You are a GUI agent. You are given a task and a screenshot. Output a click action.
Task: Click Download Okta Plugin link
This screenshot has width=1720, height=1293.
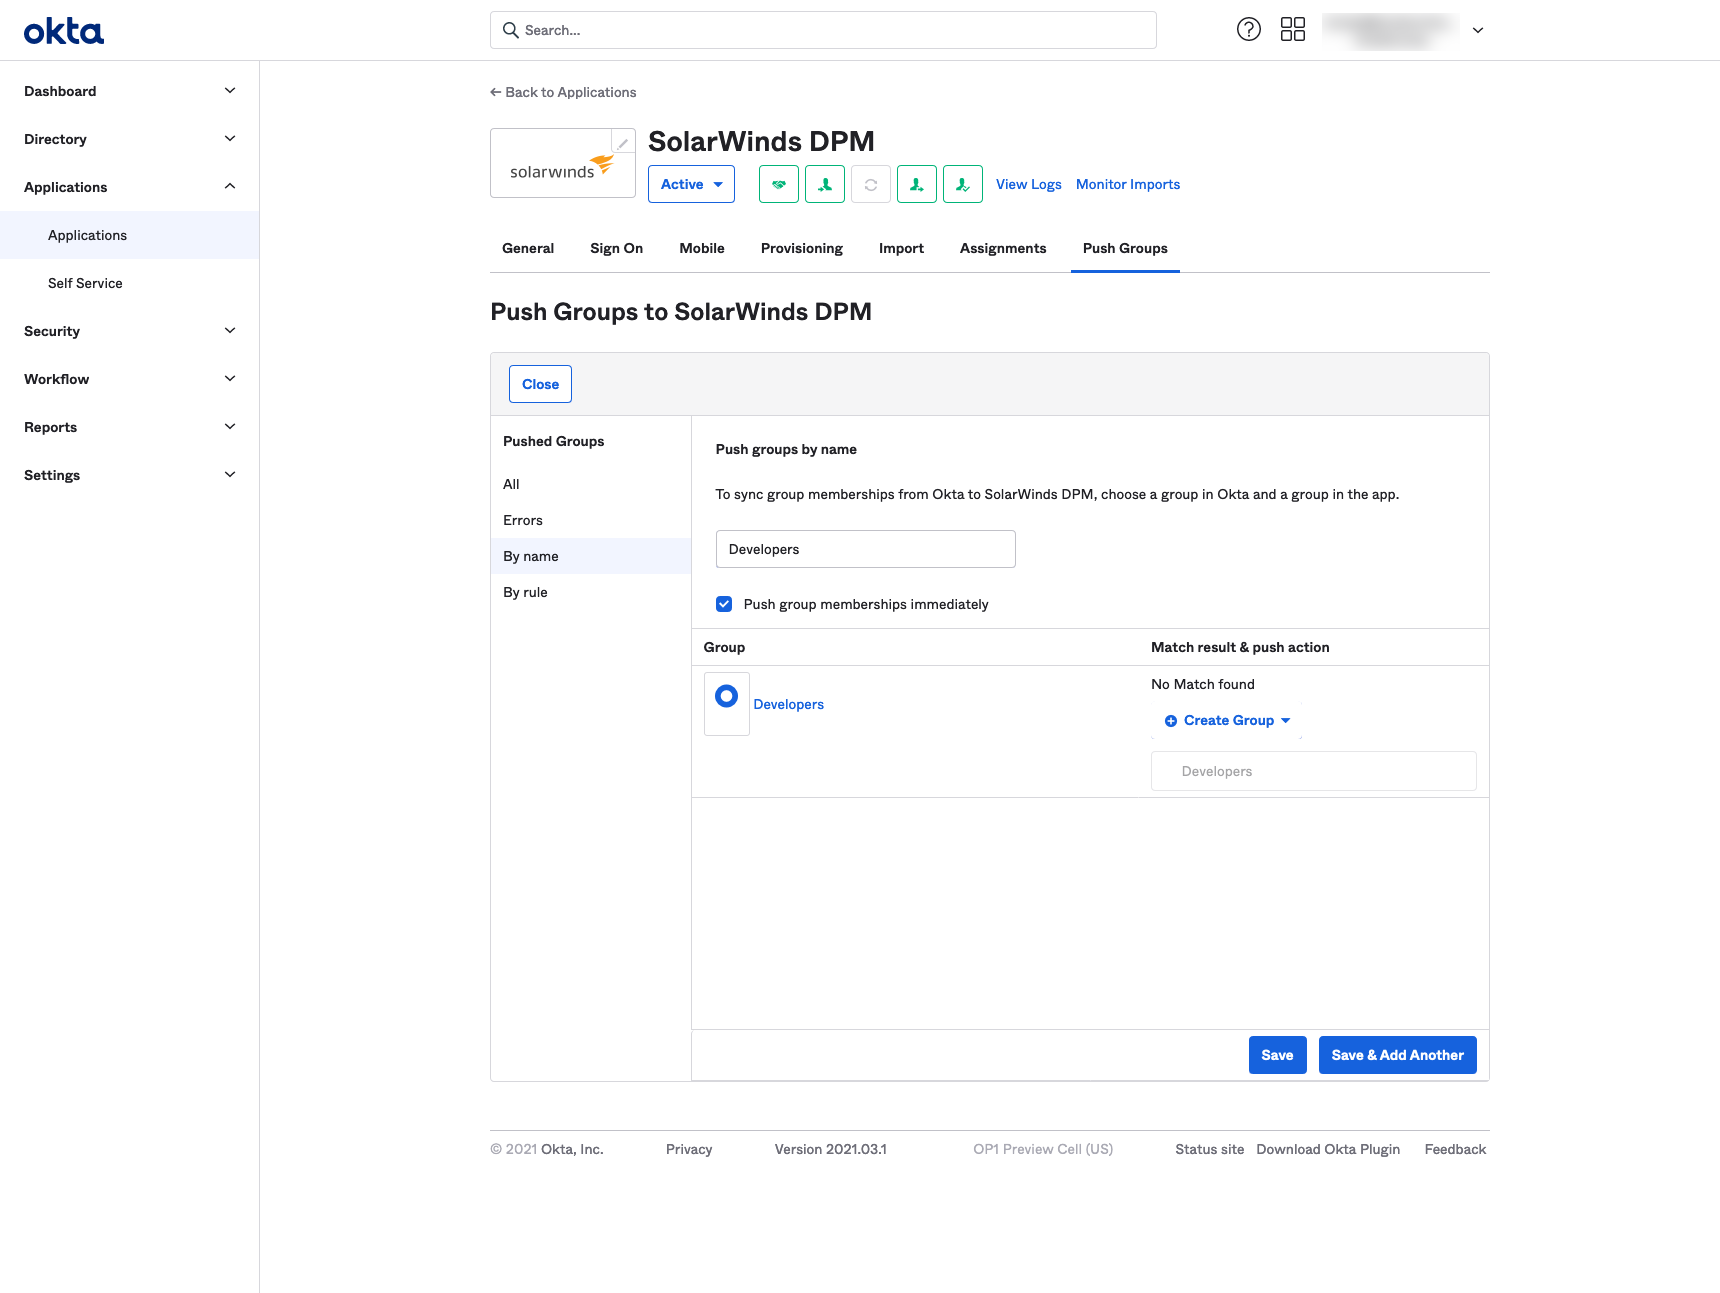1328,1149
